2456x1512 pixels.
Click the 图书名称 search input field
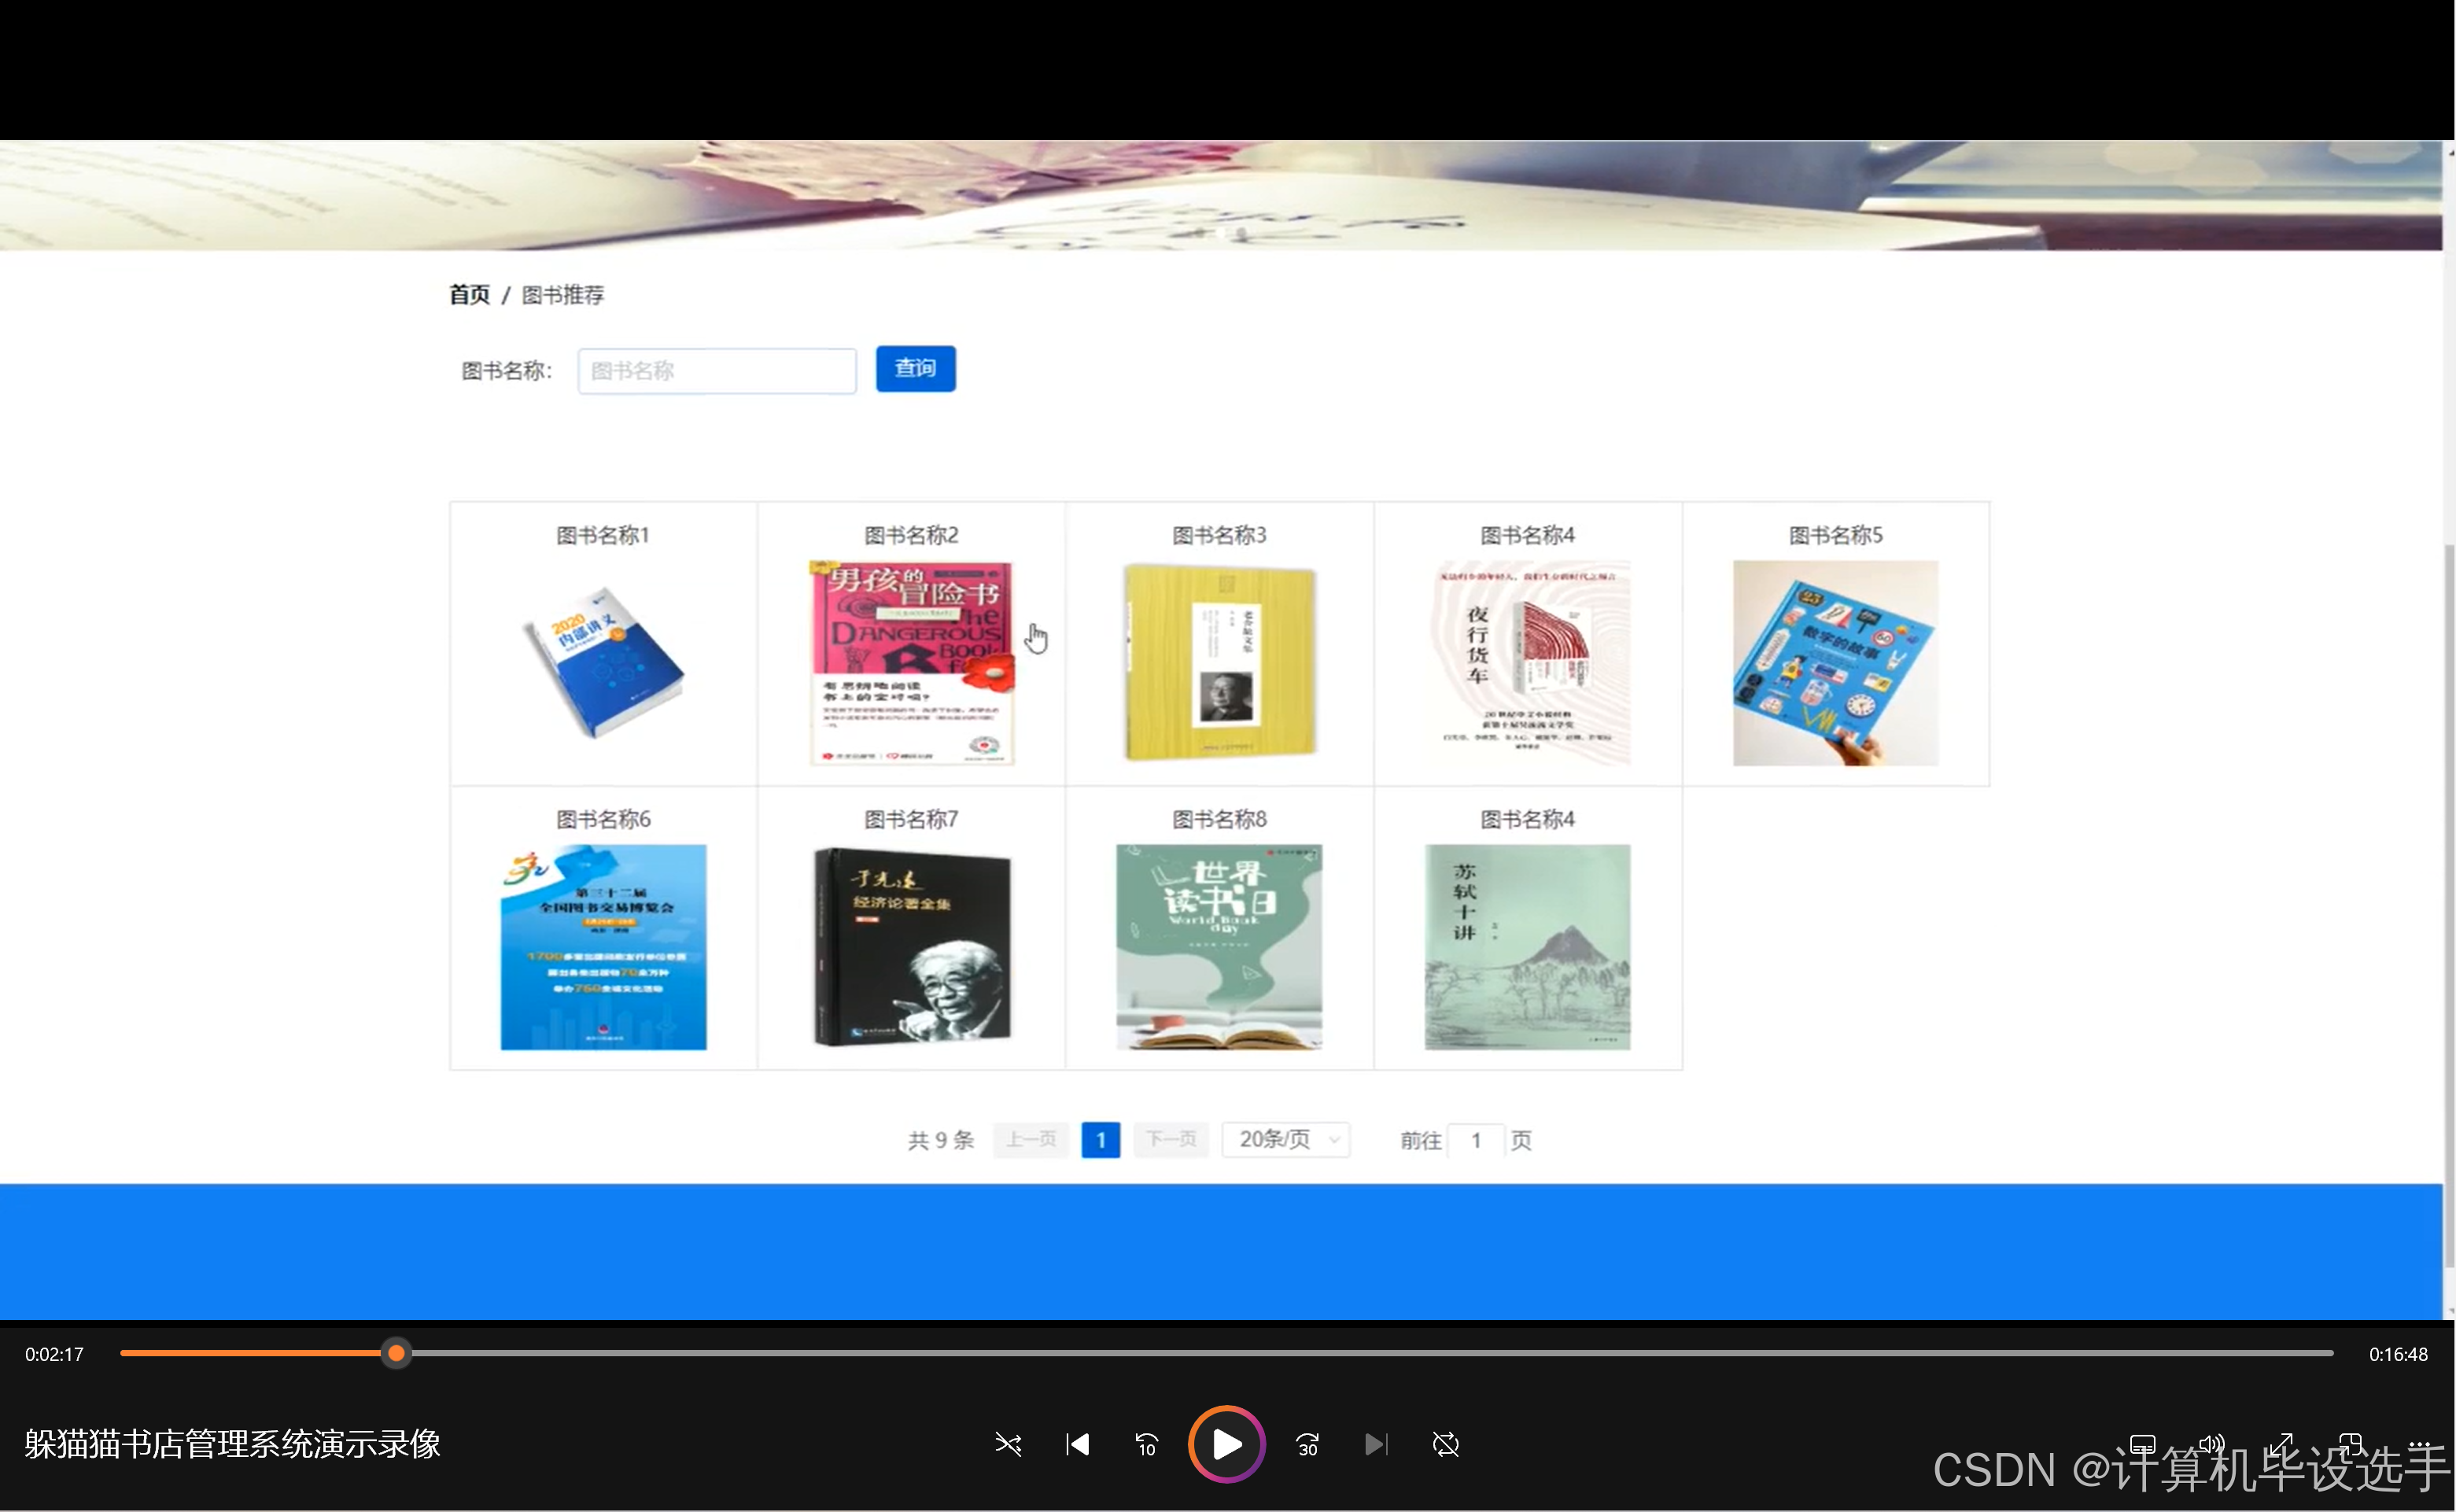pos(716,371)
